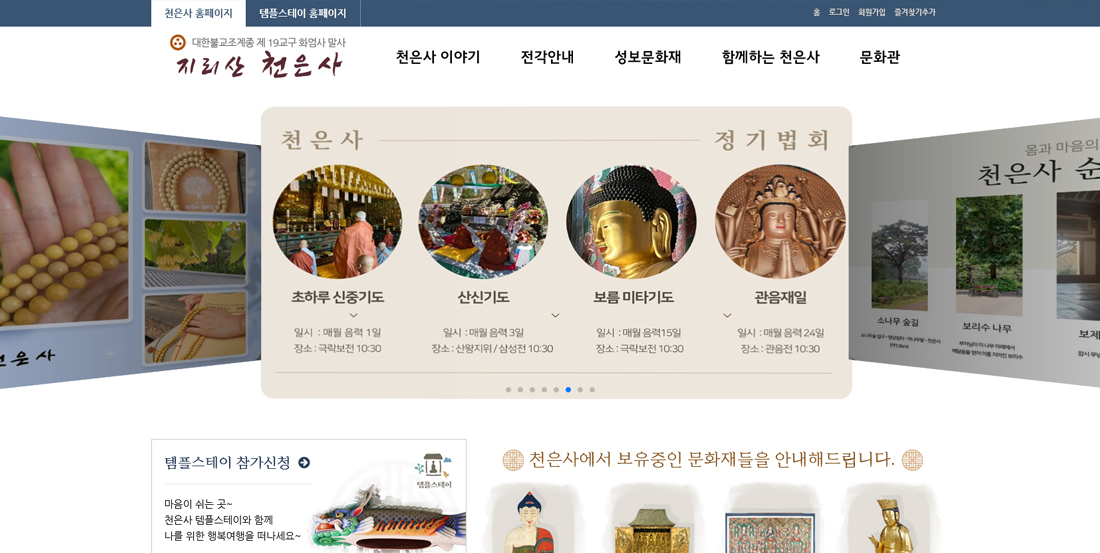Expand the chevron beside 산신기도
Screen dimensions: 1100x553
point(555,315)
